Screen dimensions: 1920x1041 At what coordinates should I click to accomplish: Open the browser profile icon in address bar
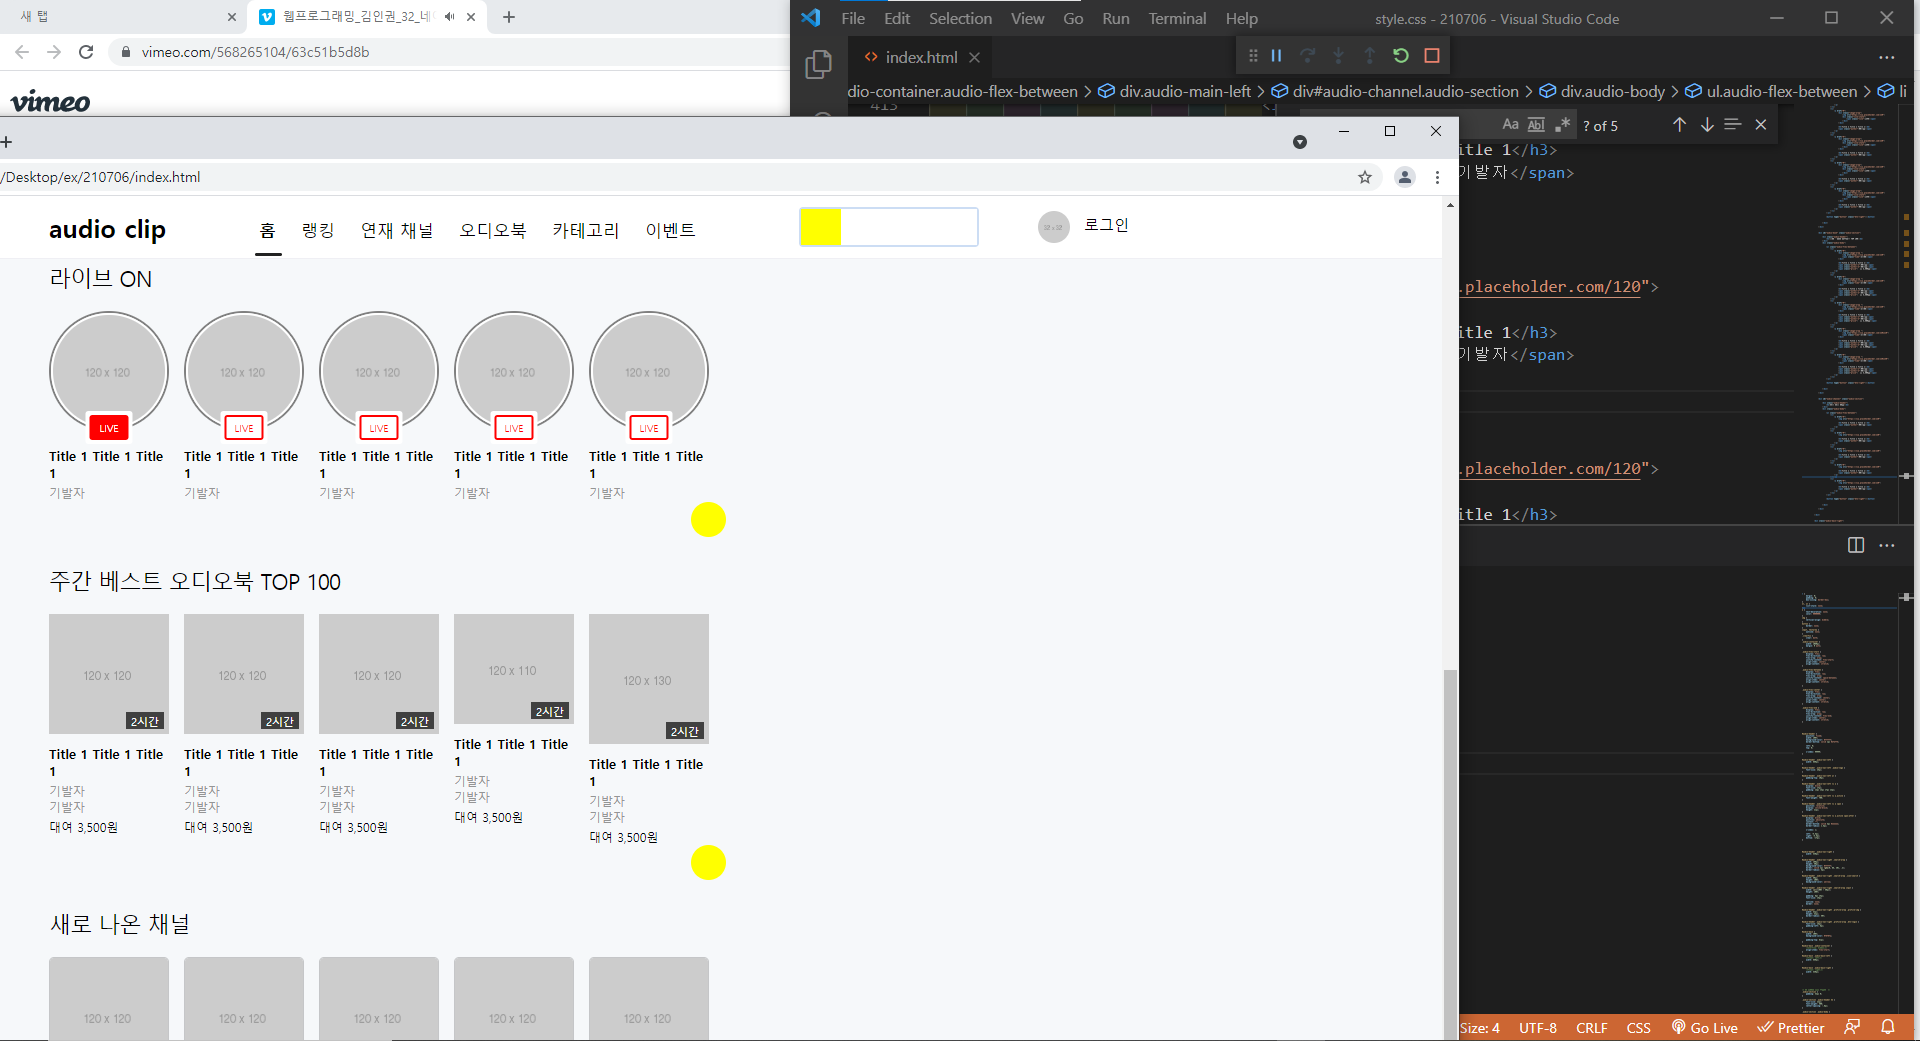(1405, 177)
